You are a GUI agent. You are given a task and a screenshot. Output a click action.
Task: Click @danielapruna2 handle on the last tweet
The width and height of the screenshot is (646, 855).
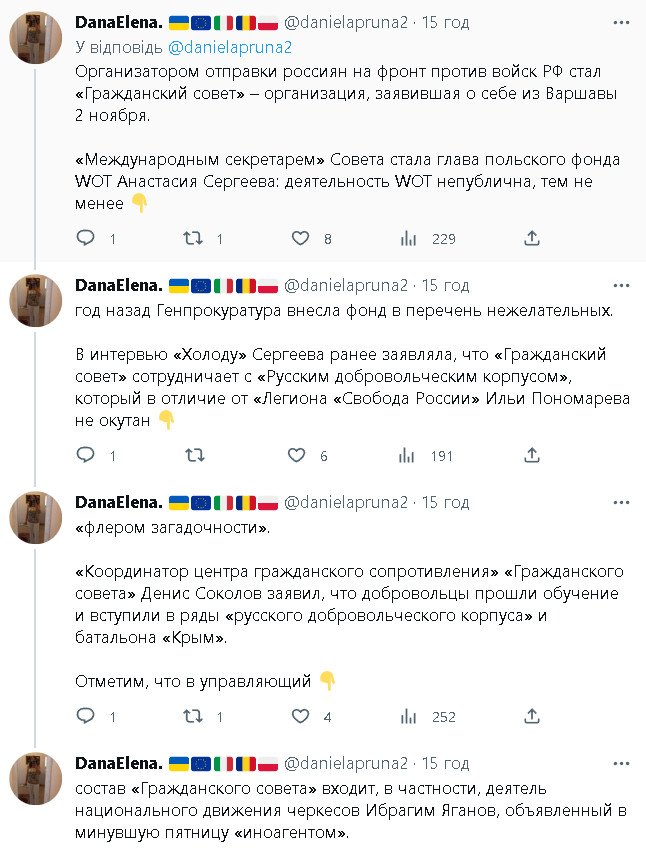pyautogui.click(x=348, y=763)
